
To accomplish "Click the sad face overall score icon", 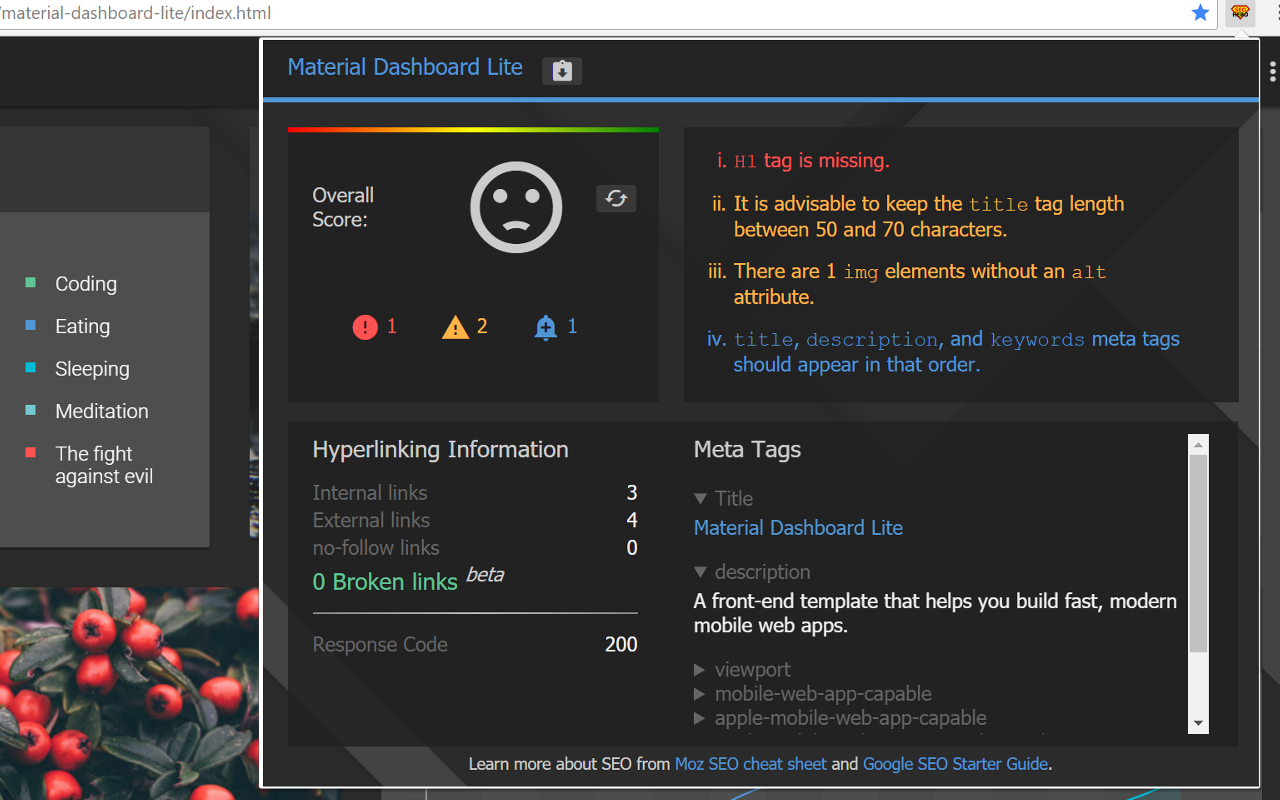I will pyautogui.click(x=516, y=207).
